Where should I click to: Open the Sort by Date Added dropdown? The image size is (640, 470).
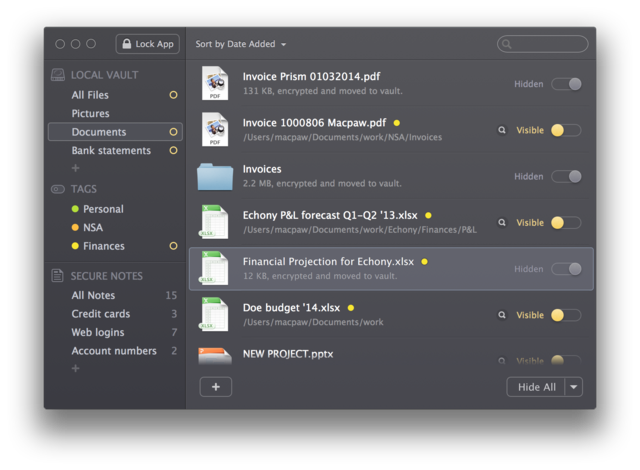click(241, 44)
